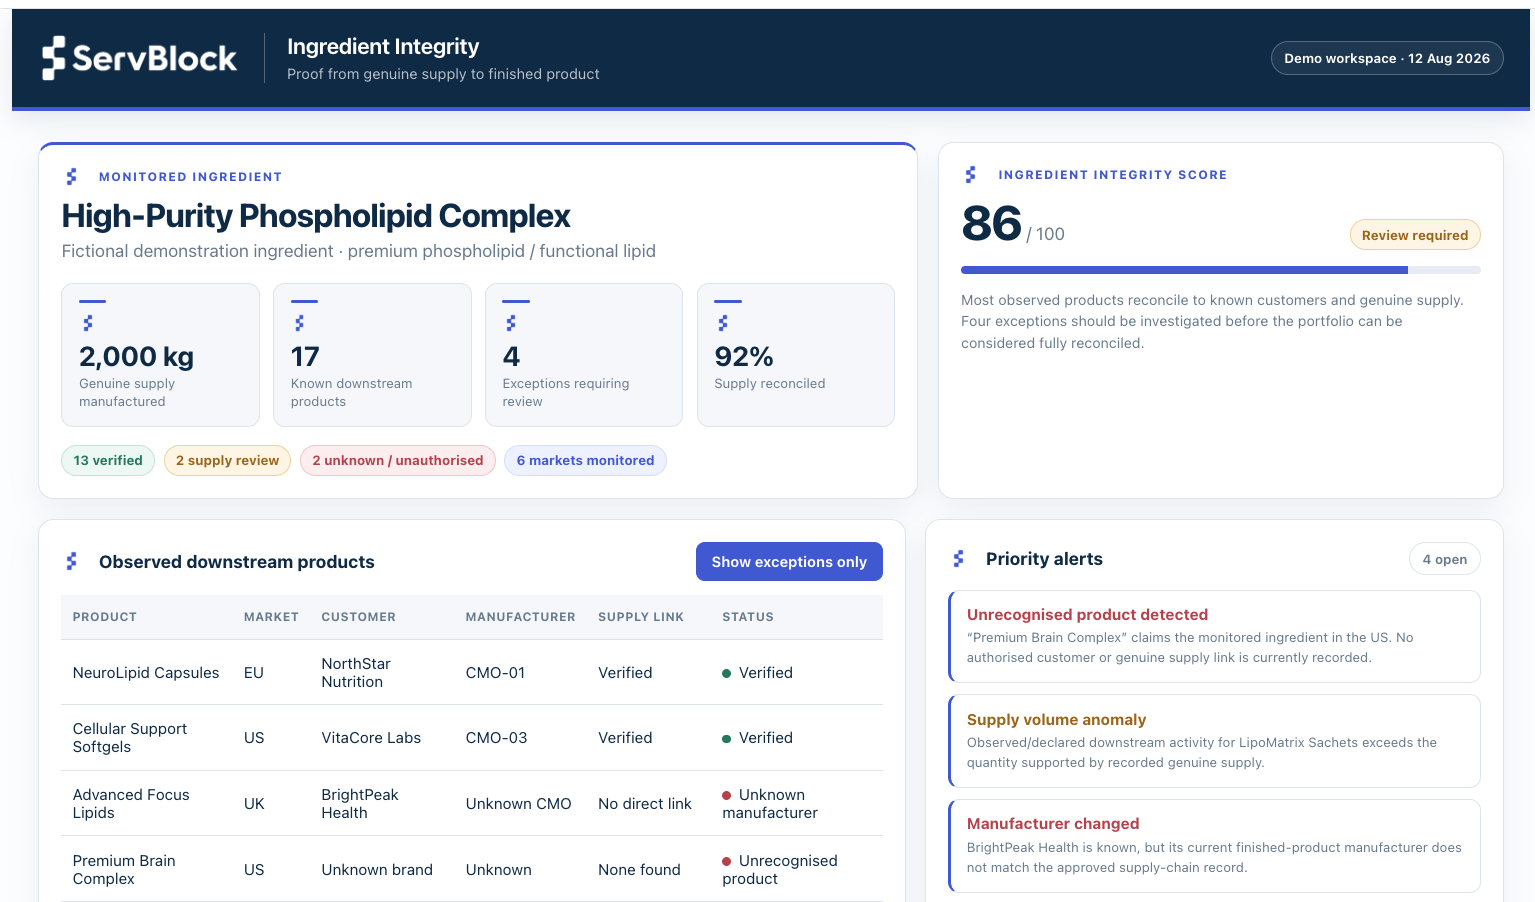
Task: Click the Review required badge
Action: pos(1415,235)
